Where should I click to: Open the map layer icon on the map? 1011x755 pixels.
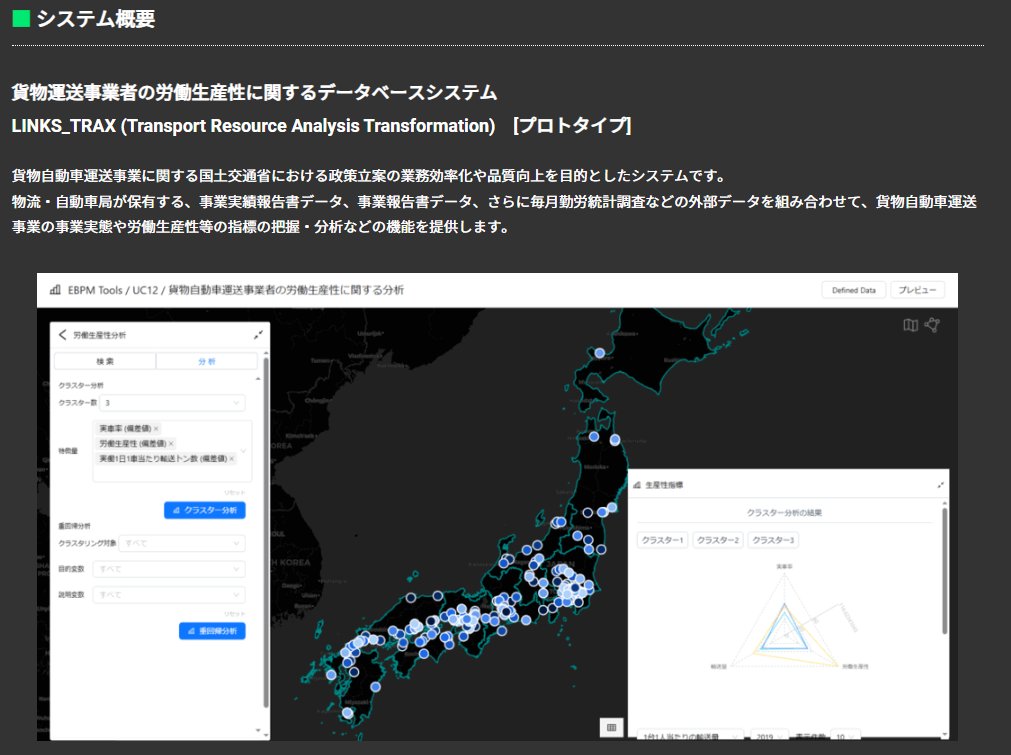coord(910,325)
